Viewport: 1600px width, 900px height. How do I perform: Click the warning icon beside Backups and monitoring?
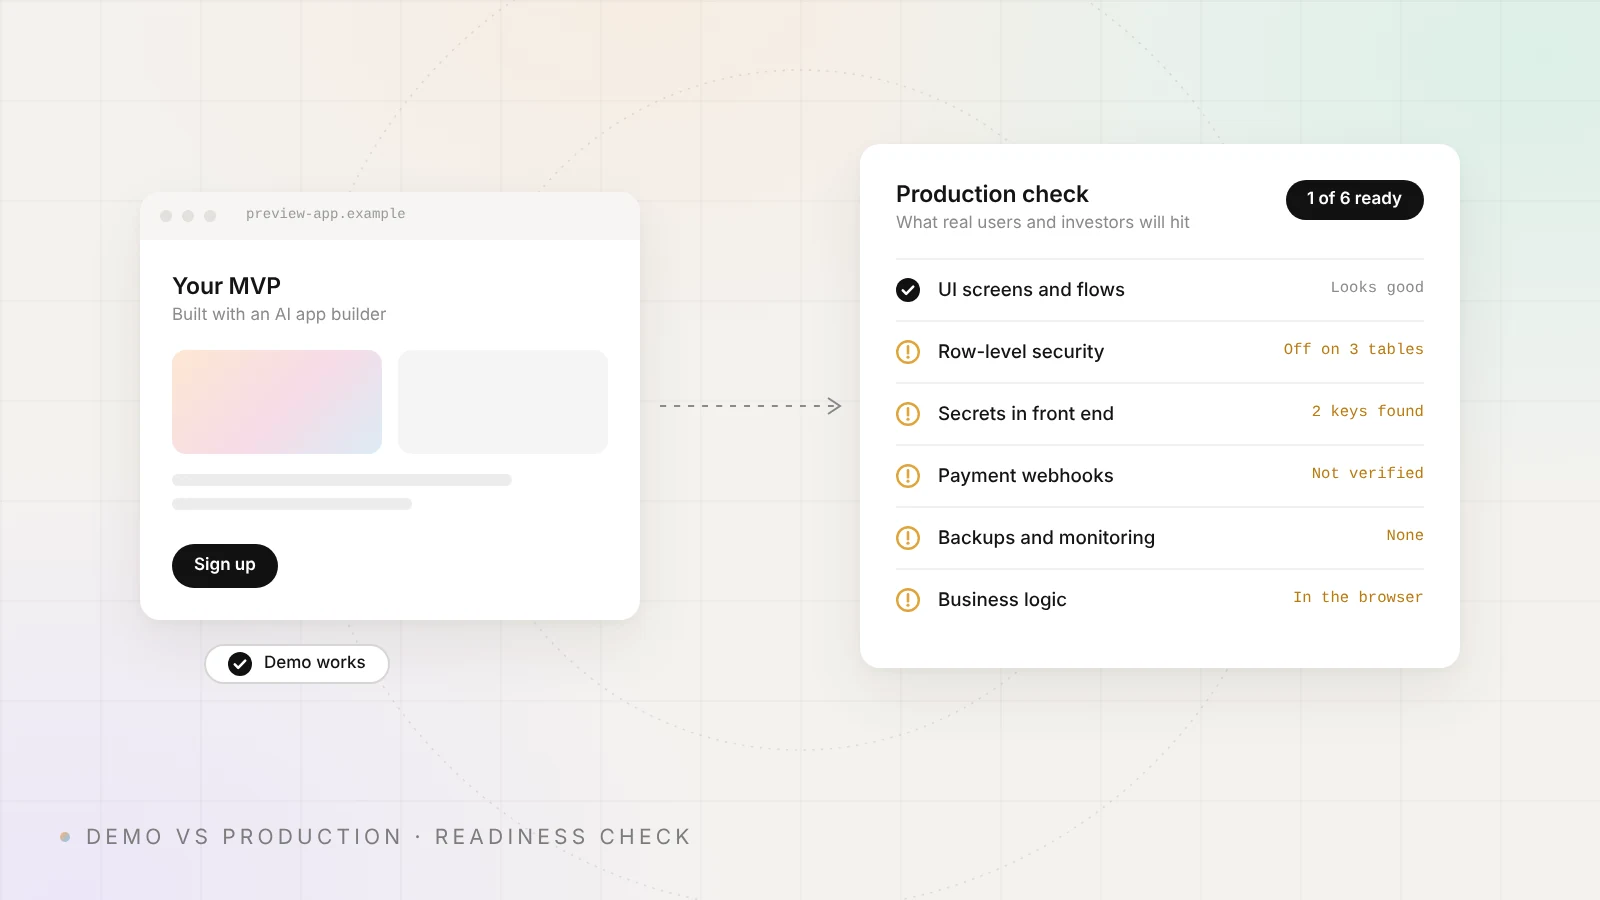[908, 538]
